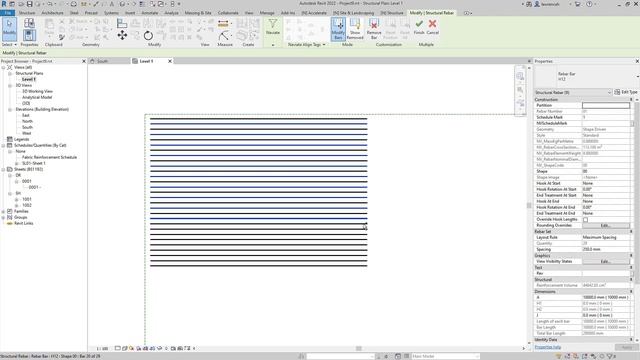Screen dimensions: 640x360
Task: Switch to the South view tab
Action: point(102,61)
